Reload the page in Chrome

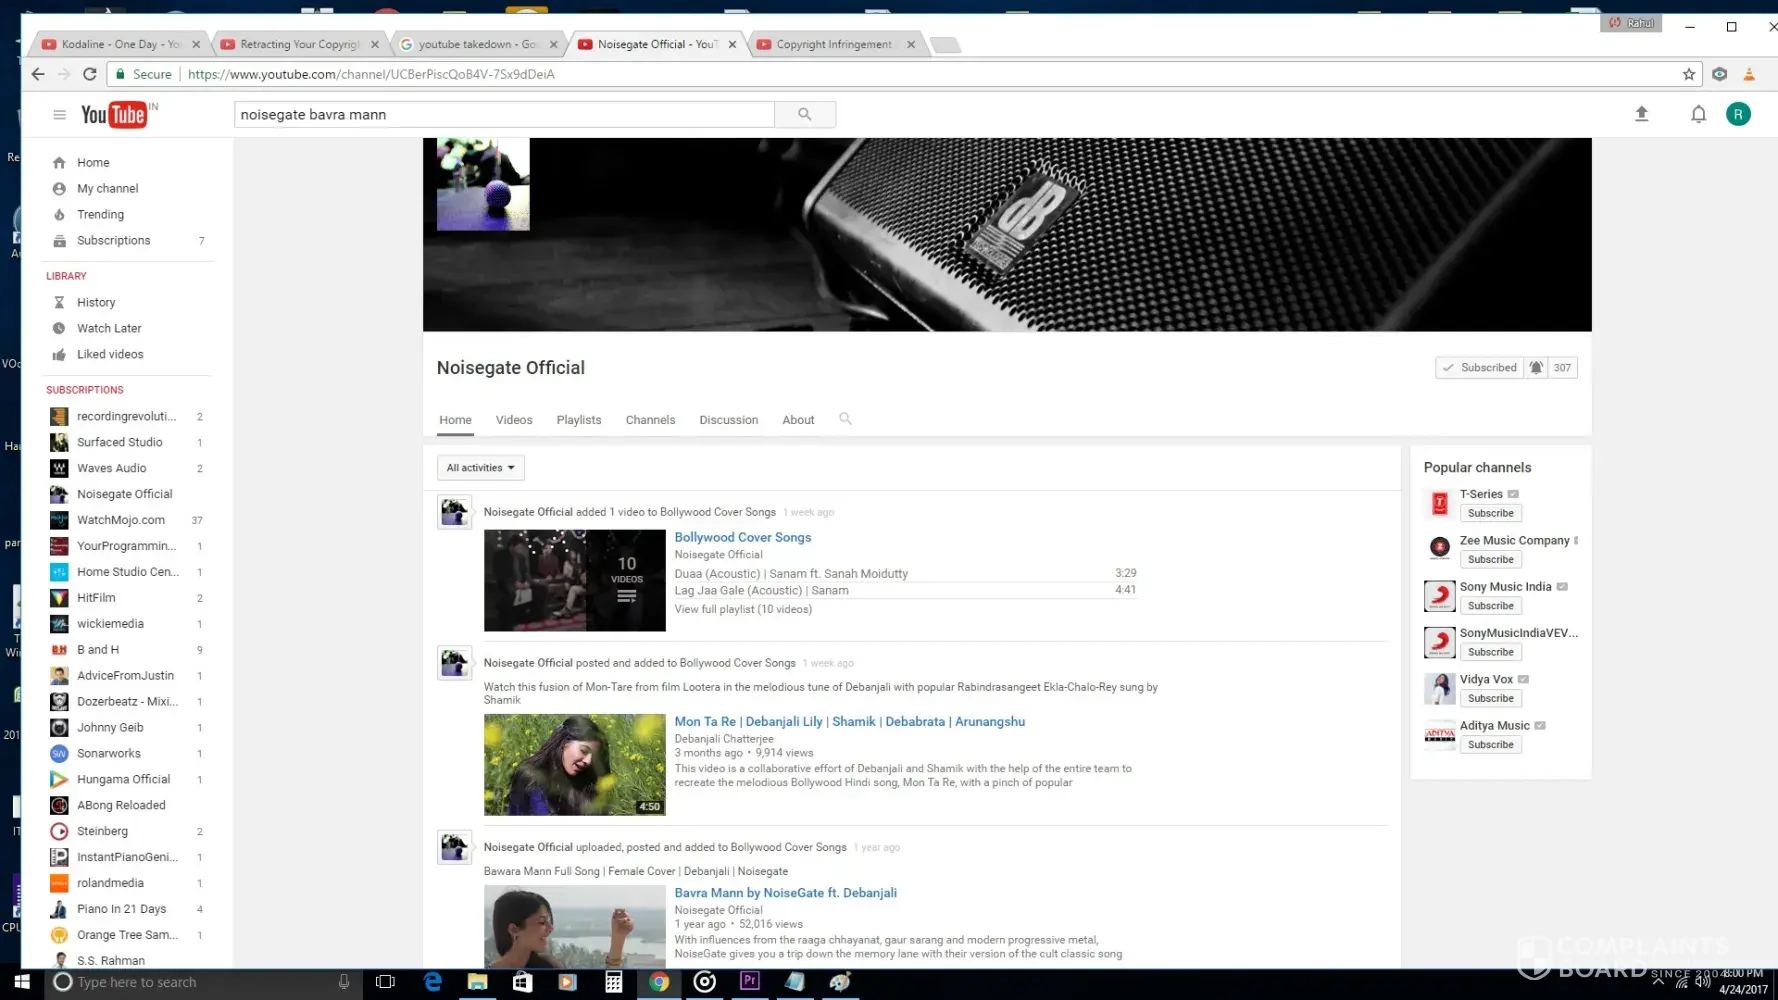point(90,74)
